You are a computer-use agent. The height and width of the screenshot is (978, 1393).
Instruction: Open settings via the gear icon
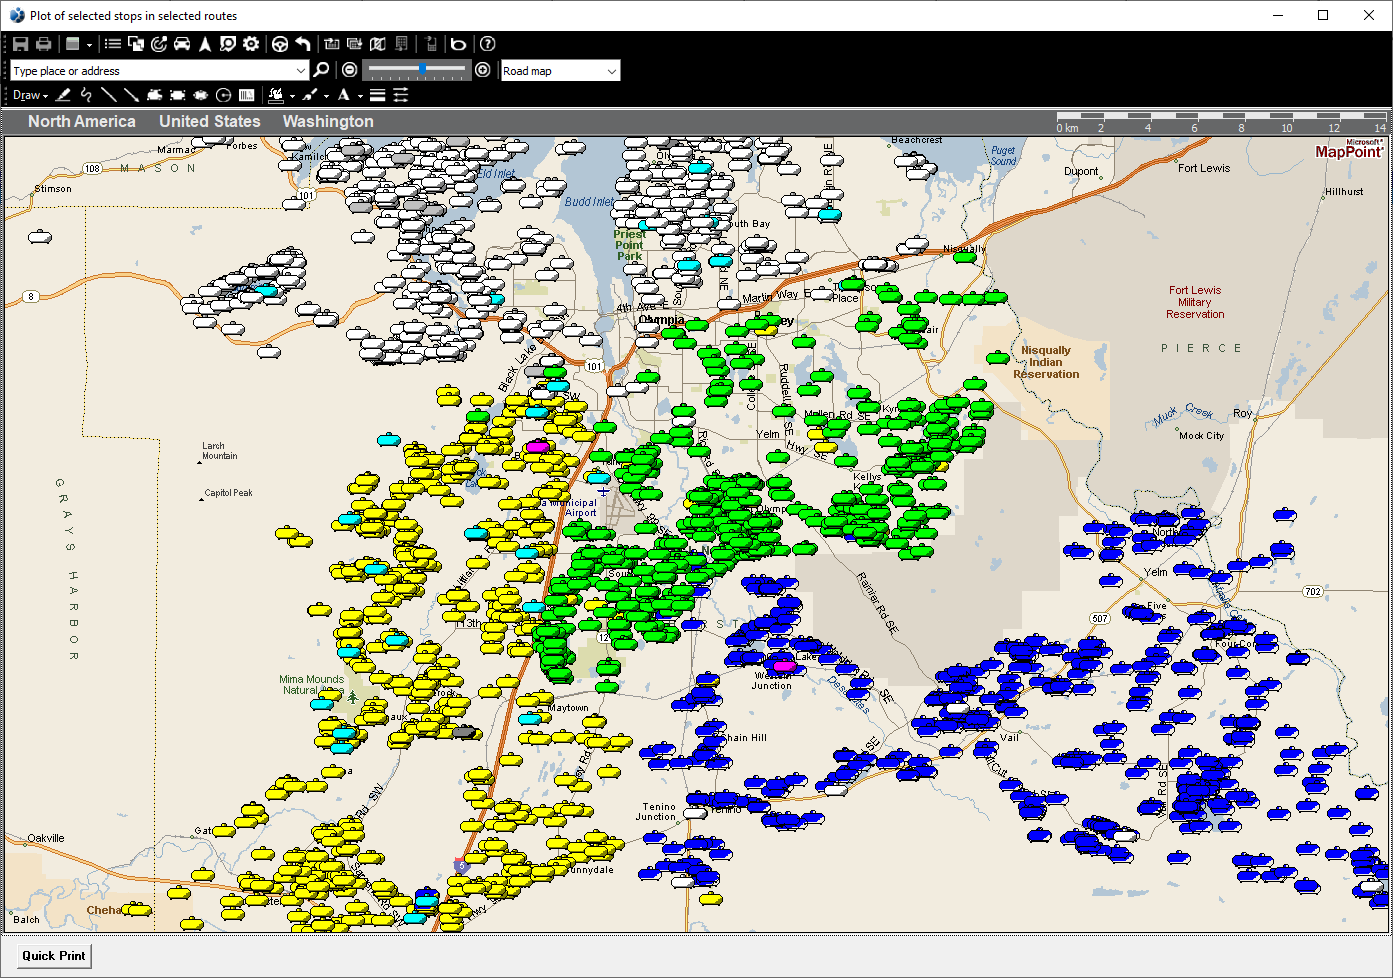251,44
